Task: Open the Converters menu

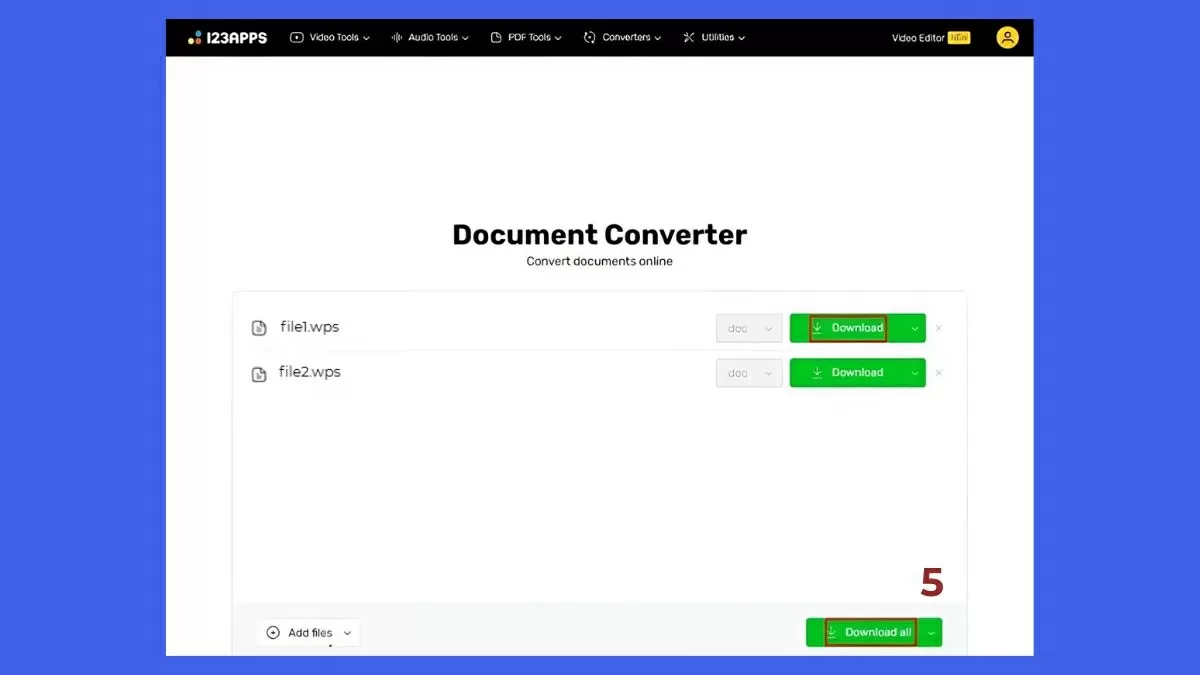Action: (622, 37)
